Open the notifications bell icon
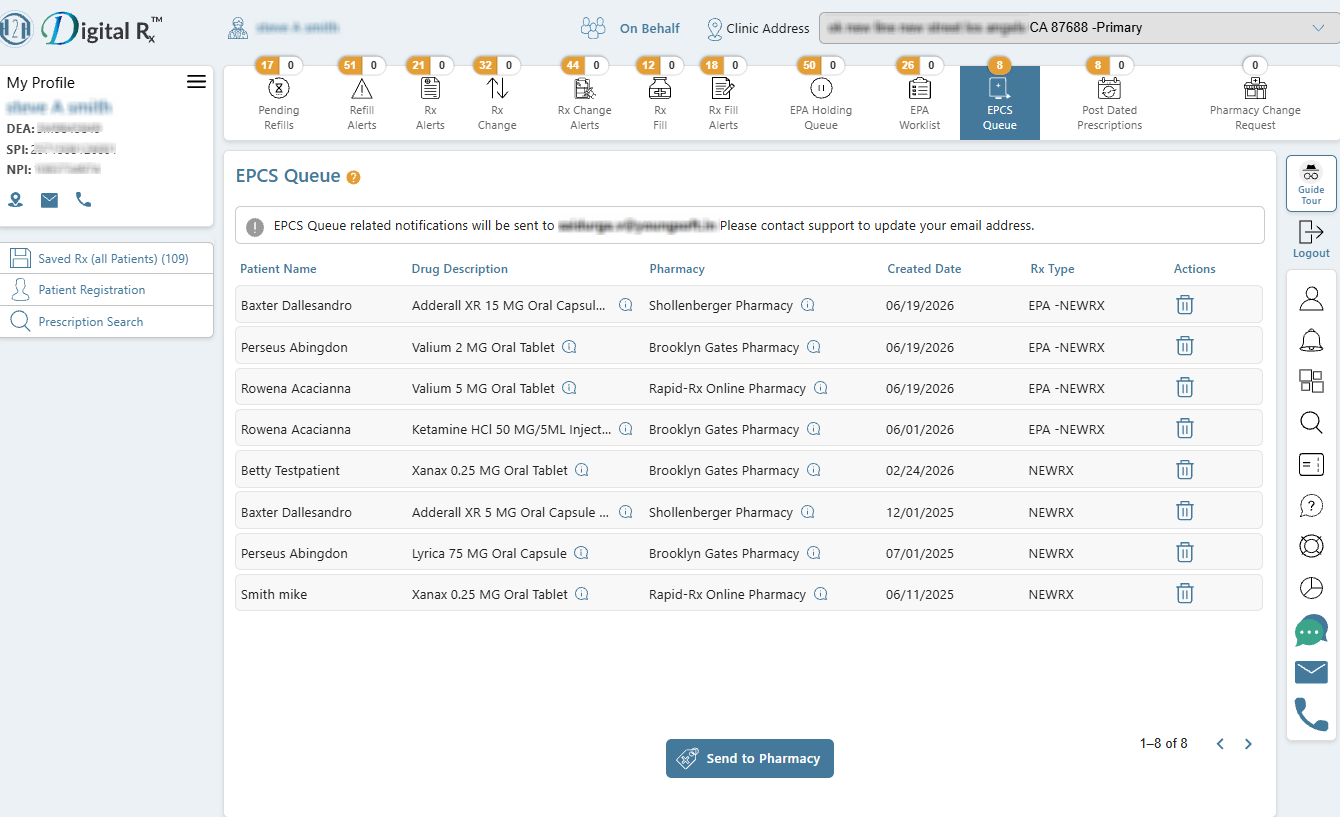 coord(1311,339)
